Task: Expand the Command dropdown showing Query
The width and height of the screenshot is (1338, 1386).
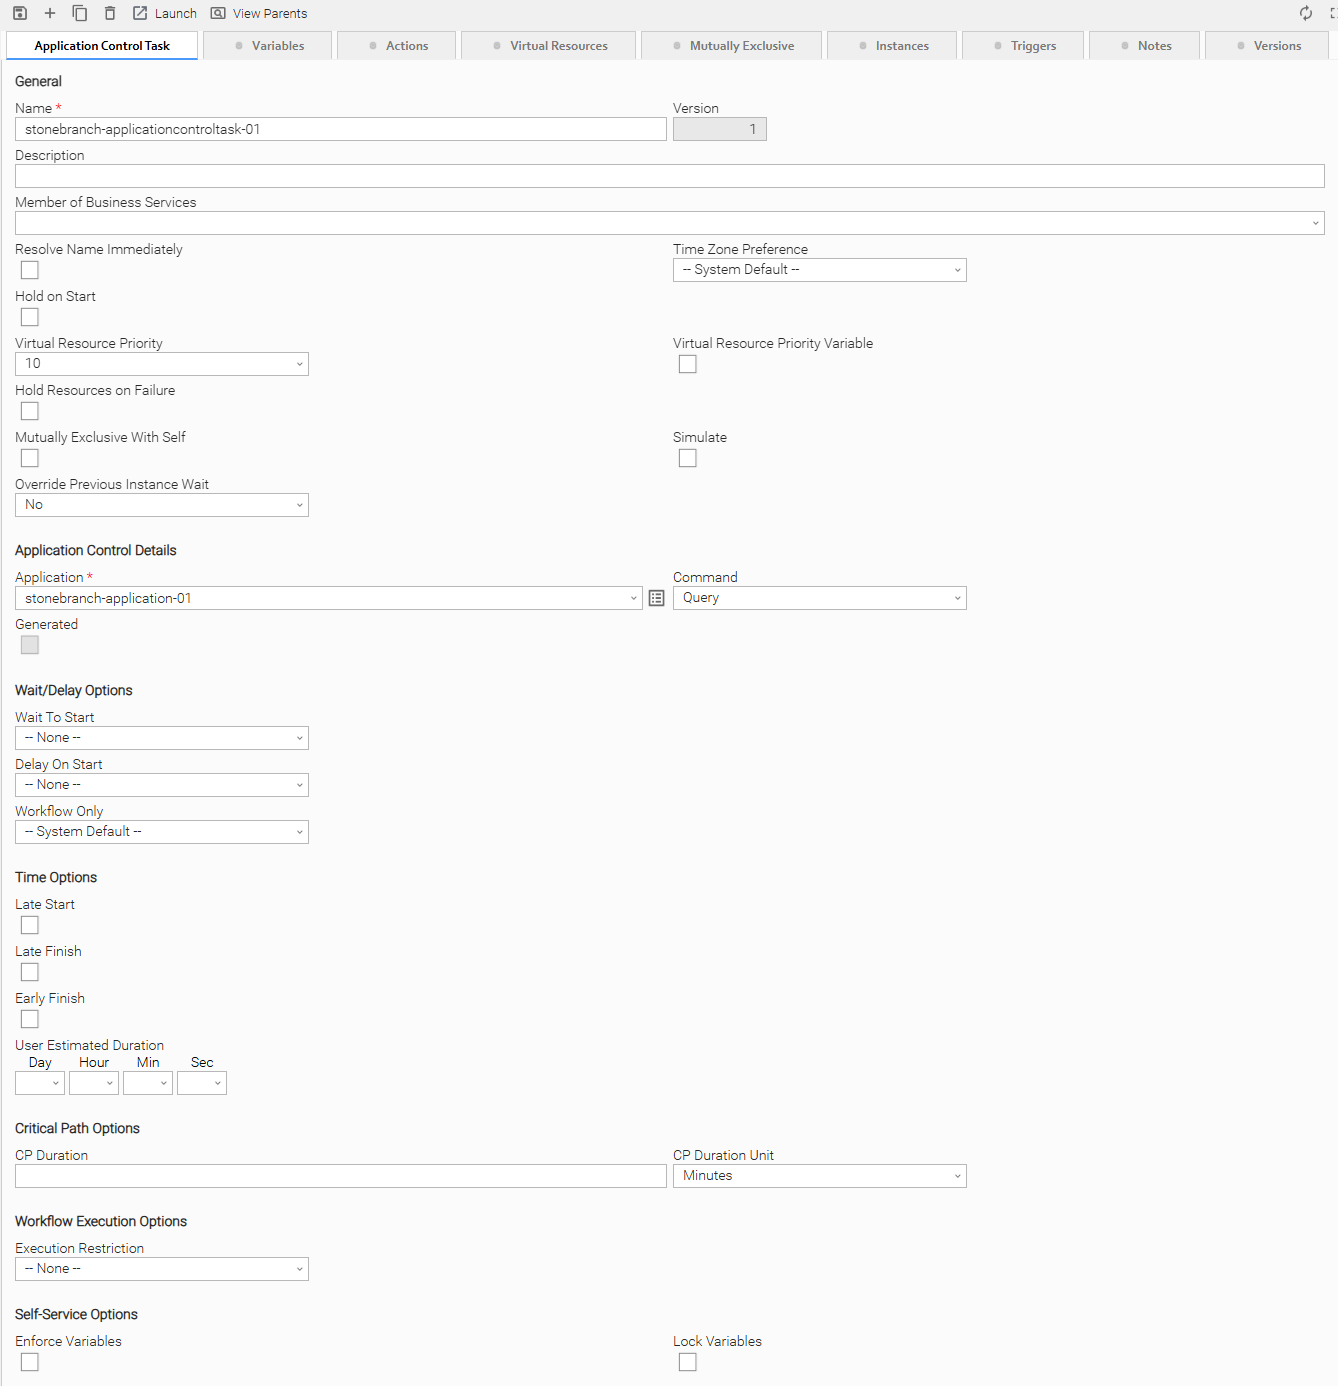Action: (819, 598)
